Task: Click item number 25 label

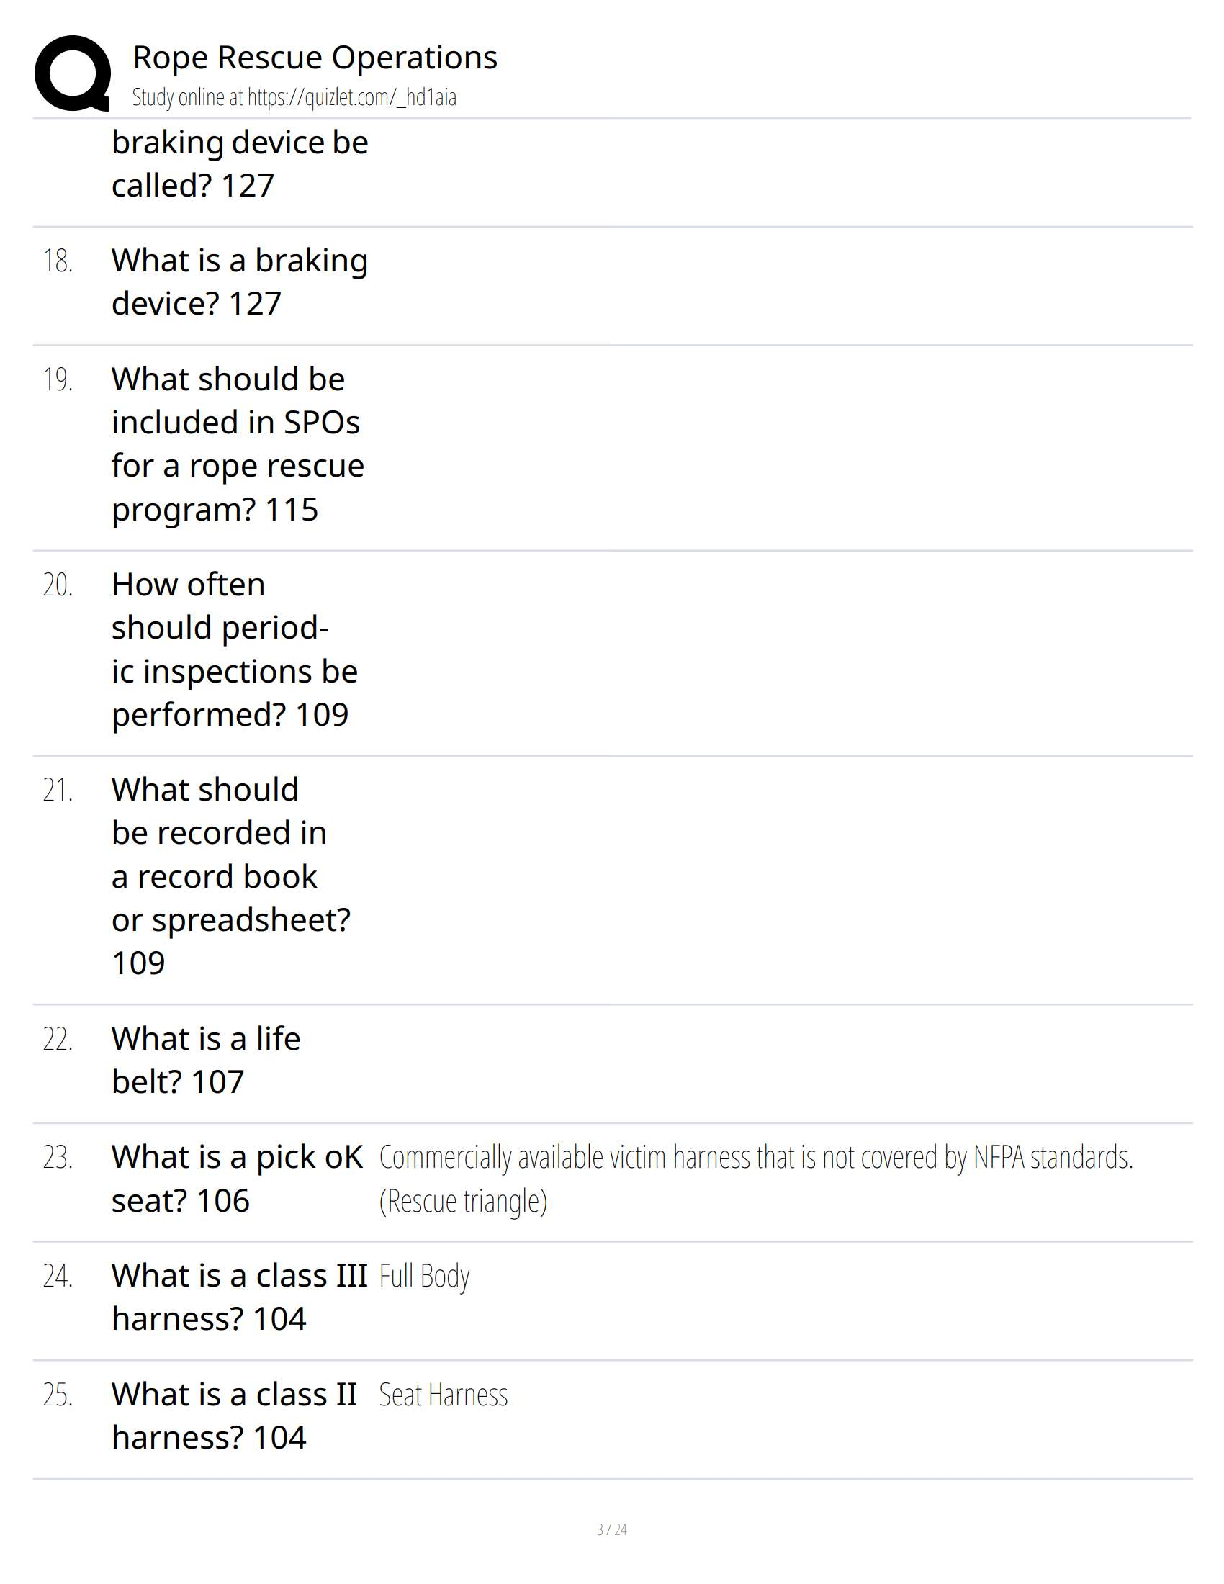Action: point(58,1395)
